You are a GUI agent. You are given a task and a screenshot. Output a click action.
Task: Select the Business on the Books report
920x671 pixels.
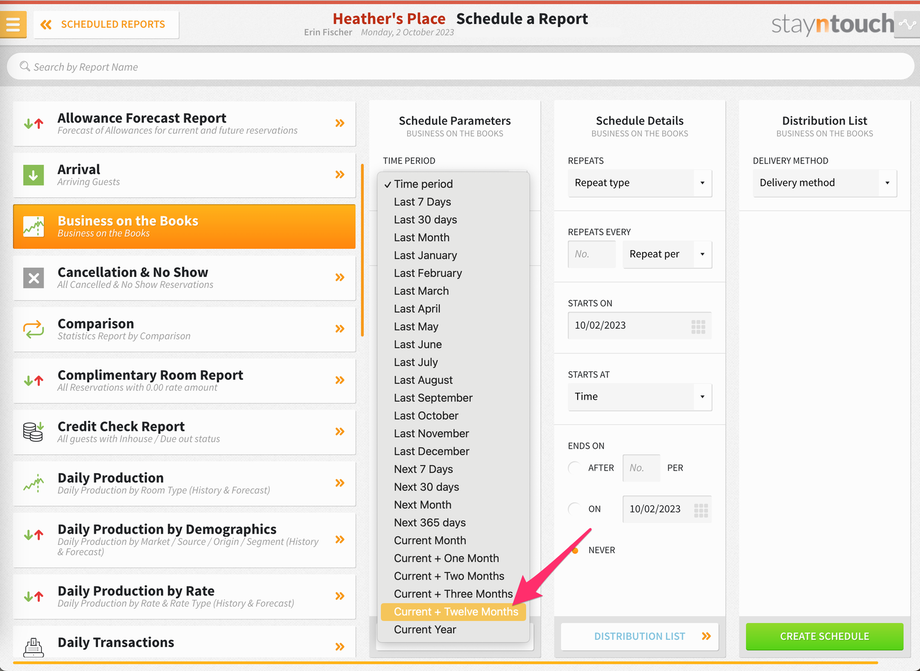[x=184, y=226]
